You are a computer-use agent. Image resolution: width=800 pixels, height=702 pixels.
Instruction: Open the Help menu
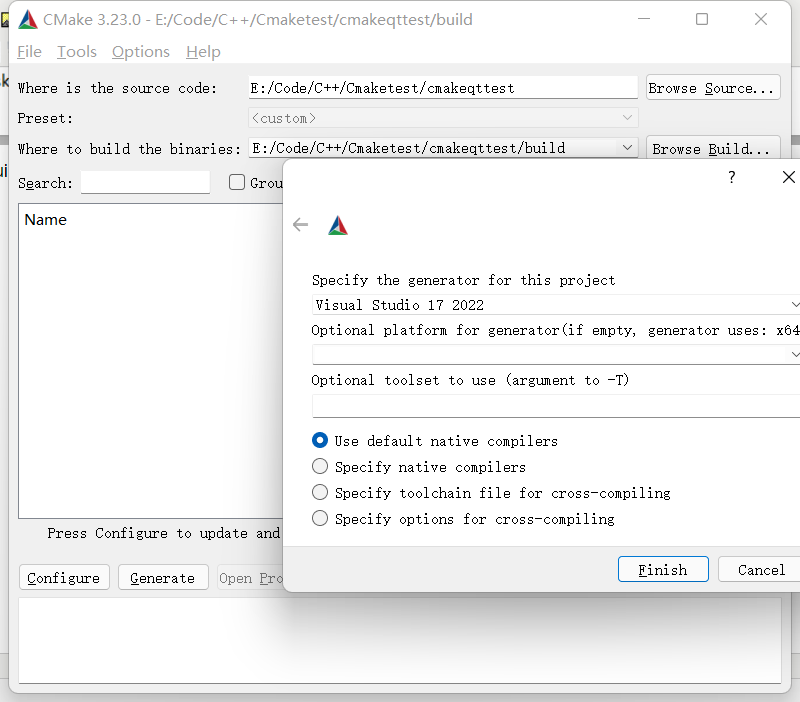pos(203,52)
